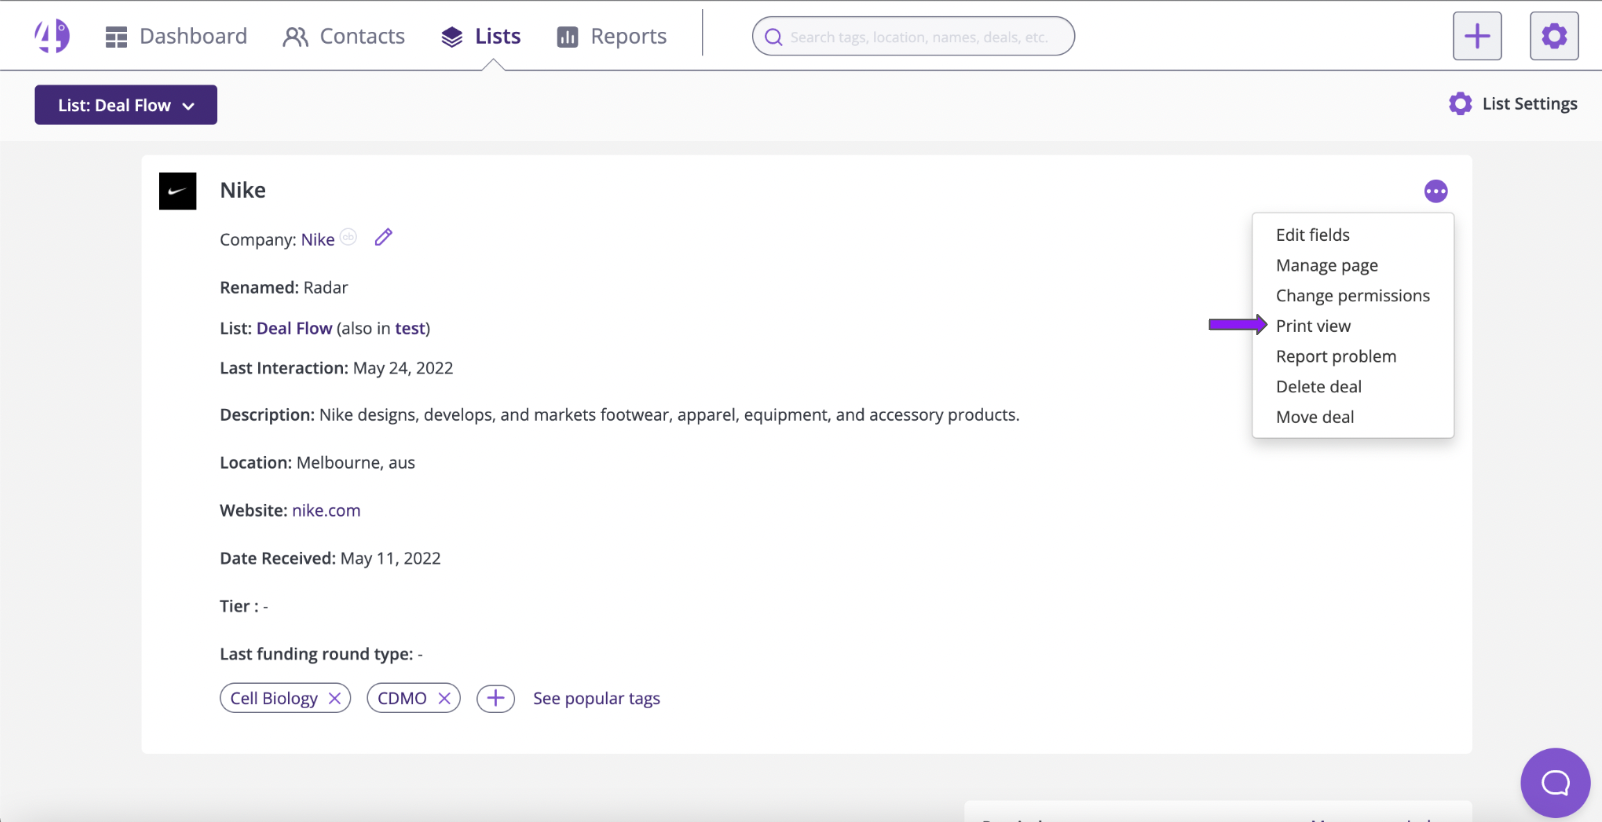This screenshot has width=1602, height=822.
Task: Focus the search tags and names field
Action: [x=913, y=37]
